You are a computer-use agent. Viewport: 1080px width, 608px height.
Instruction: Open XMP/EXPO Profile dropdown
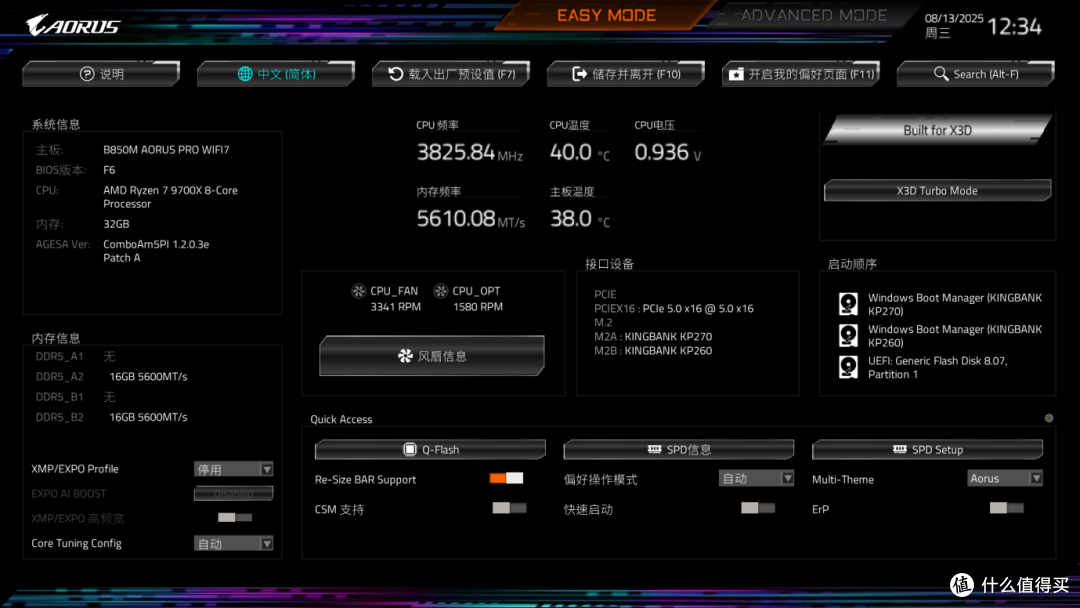point(233,469)
